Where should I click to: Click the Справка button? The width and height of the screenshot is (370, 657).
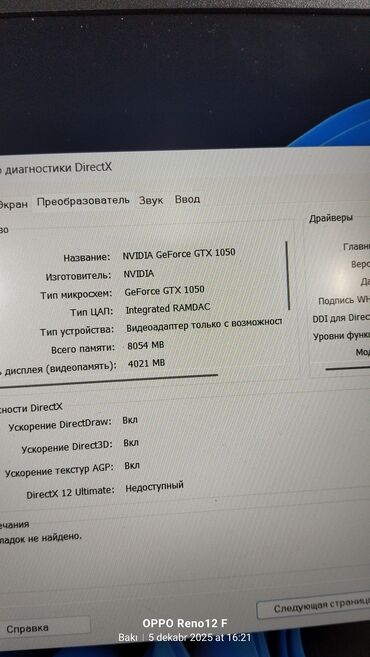(x=44, y=628)
